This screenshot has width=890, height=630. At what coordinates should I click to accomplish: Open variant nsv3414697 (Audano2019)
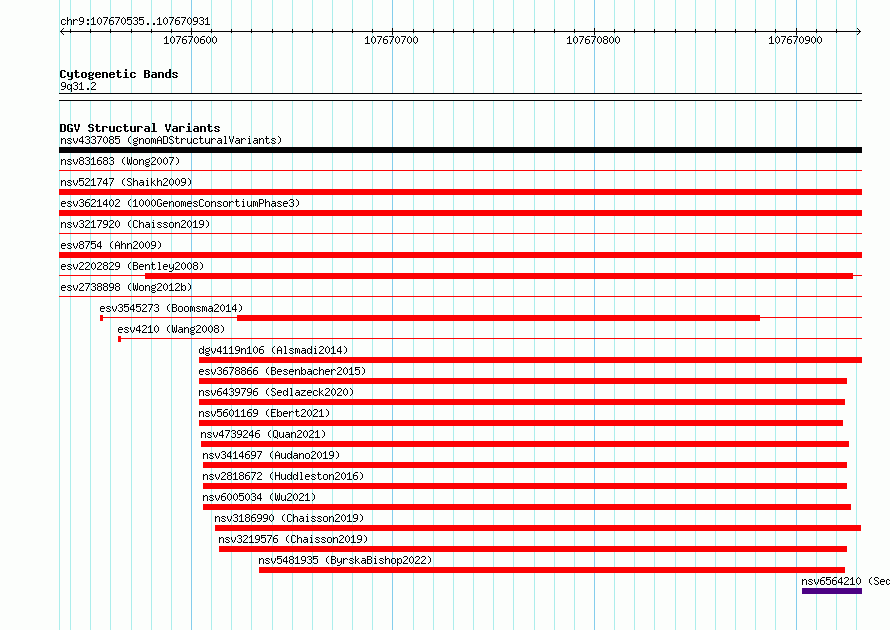pos(271,455)
